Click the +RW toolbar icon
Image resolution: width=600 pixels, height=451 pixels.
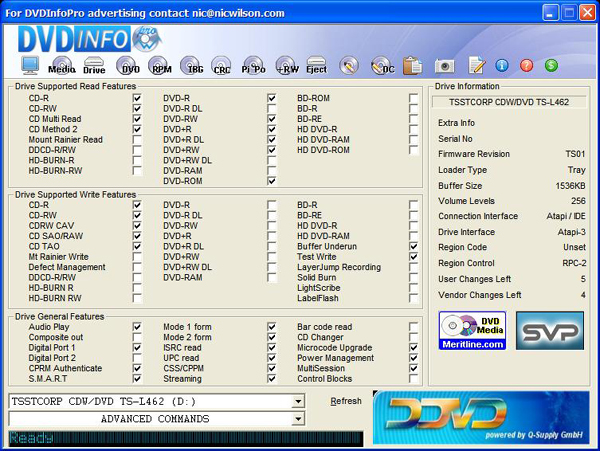[287, 65]
